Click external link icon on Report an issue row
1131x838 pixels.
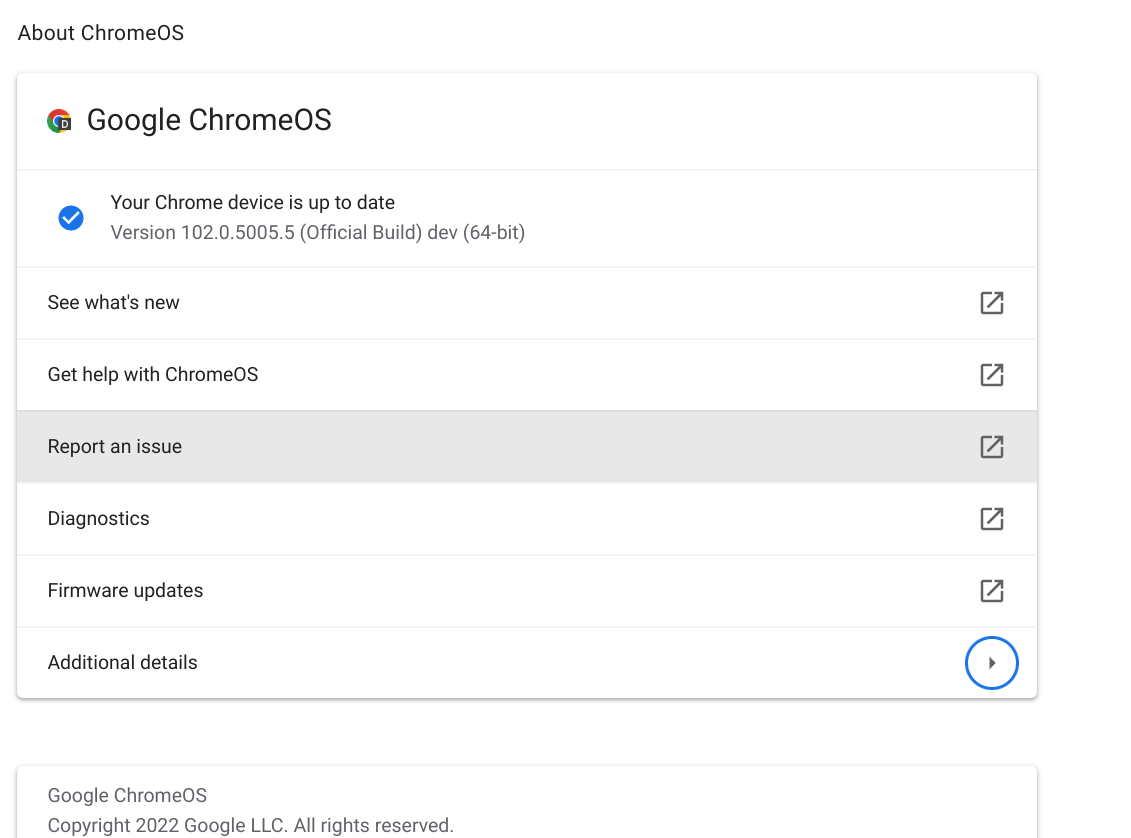point(992,447)
